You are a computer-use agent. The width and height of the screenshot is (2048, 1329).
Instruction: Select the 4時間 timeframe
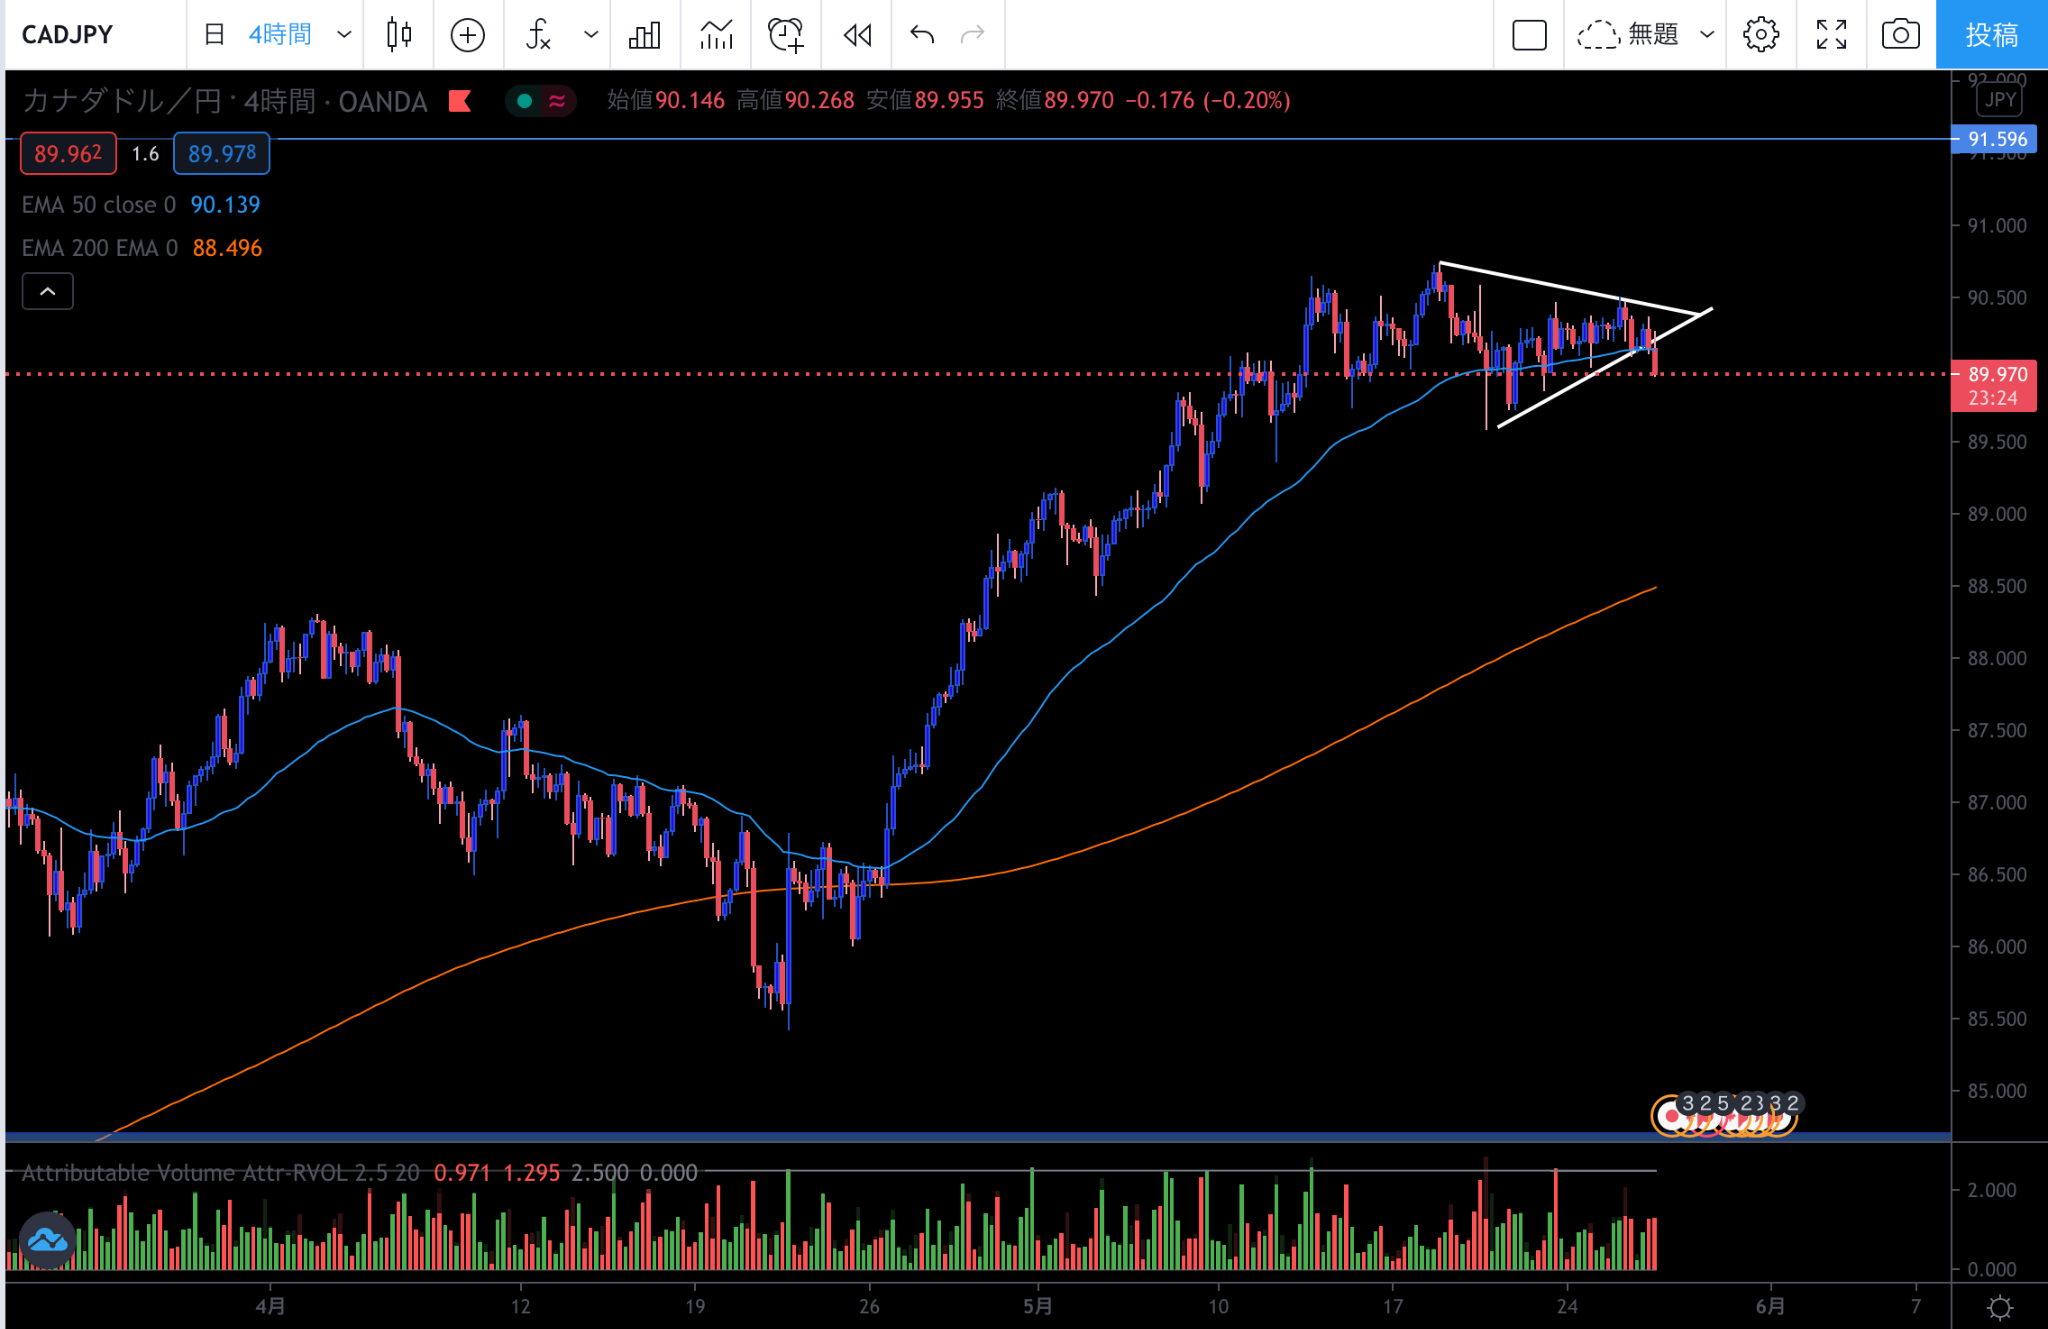coord(280,35)
